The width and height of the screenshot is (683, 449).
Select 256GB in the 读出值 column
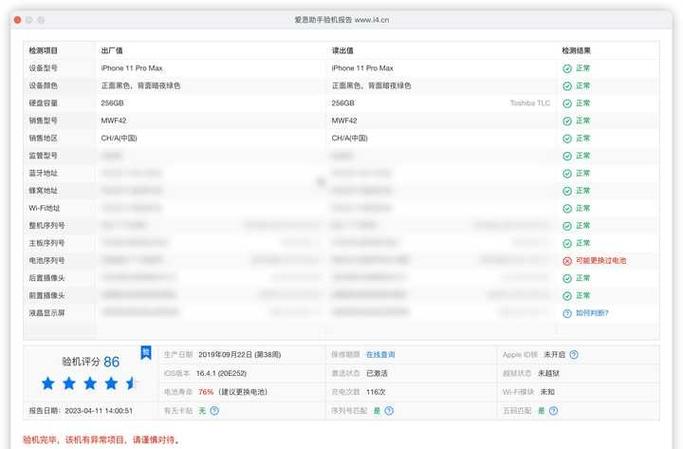343,103
